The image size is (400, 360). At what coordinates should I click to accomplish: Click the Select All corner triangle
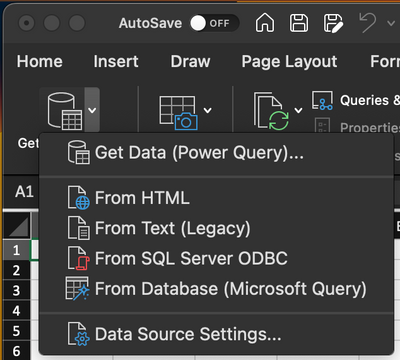pyautogui.click(x=17, y=227)
